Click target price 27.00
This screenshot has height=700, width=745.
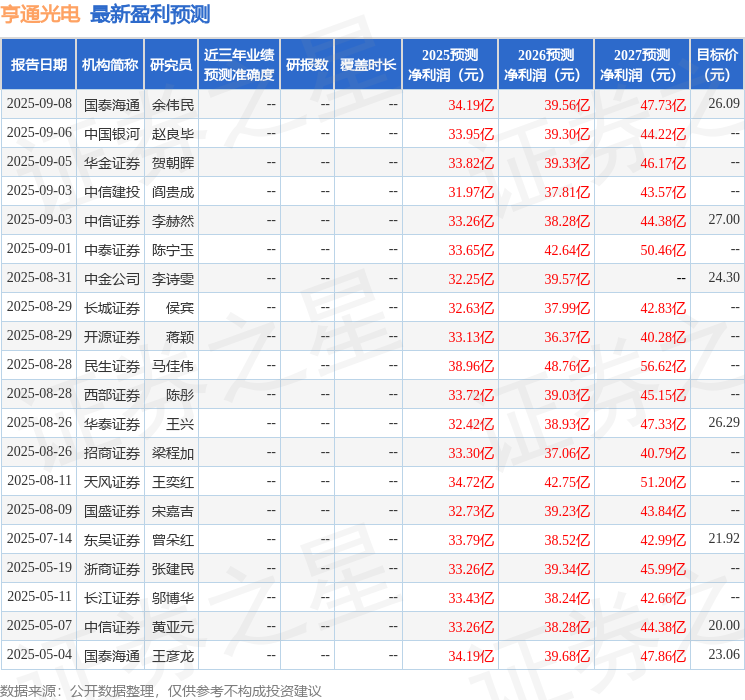(724, 219)
